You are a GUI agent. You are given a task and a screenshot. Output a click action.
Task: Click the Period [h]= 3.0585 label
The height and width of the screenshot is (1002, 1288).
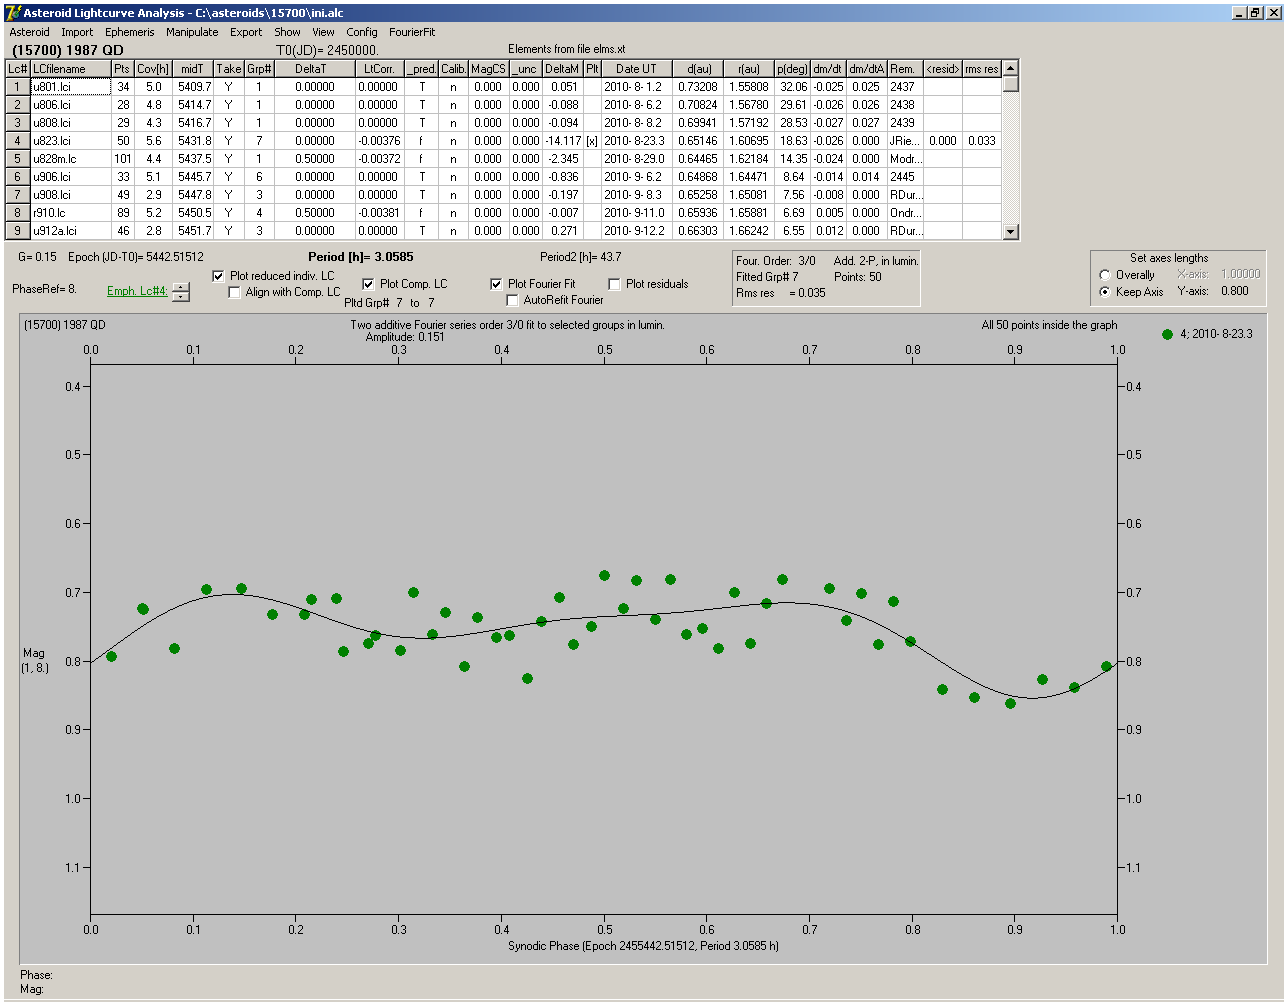click(361, 257)
